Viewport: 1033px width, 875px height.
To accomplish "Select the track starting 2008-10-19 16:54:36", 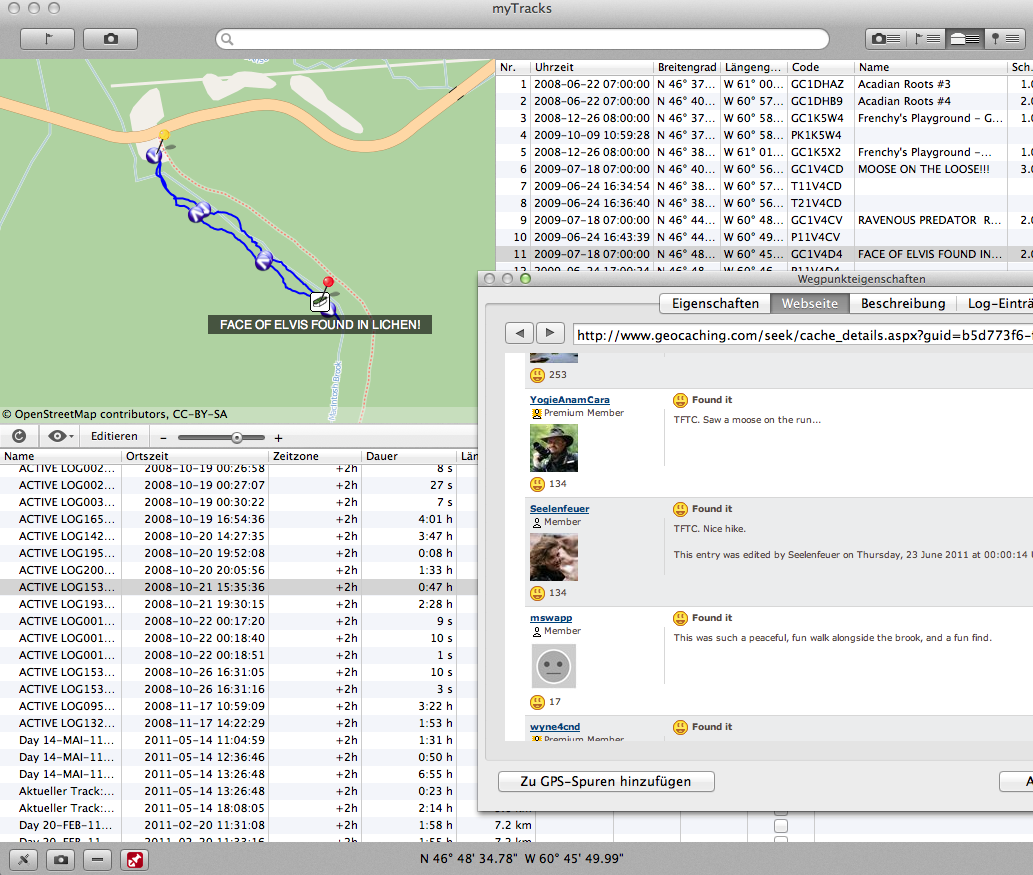I will tap(238, 519).
